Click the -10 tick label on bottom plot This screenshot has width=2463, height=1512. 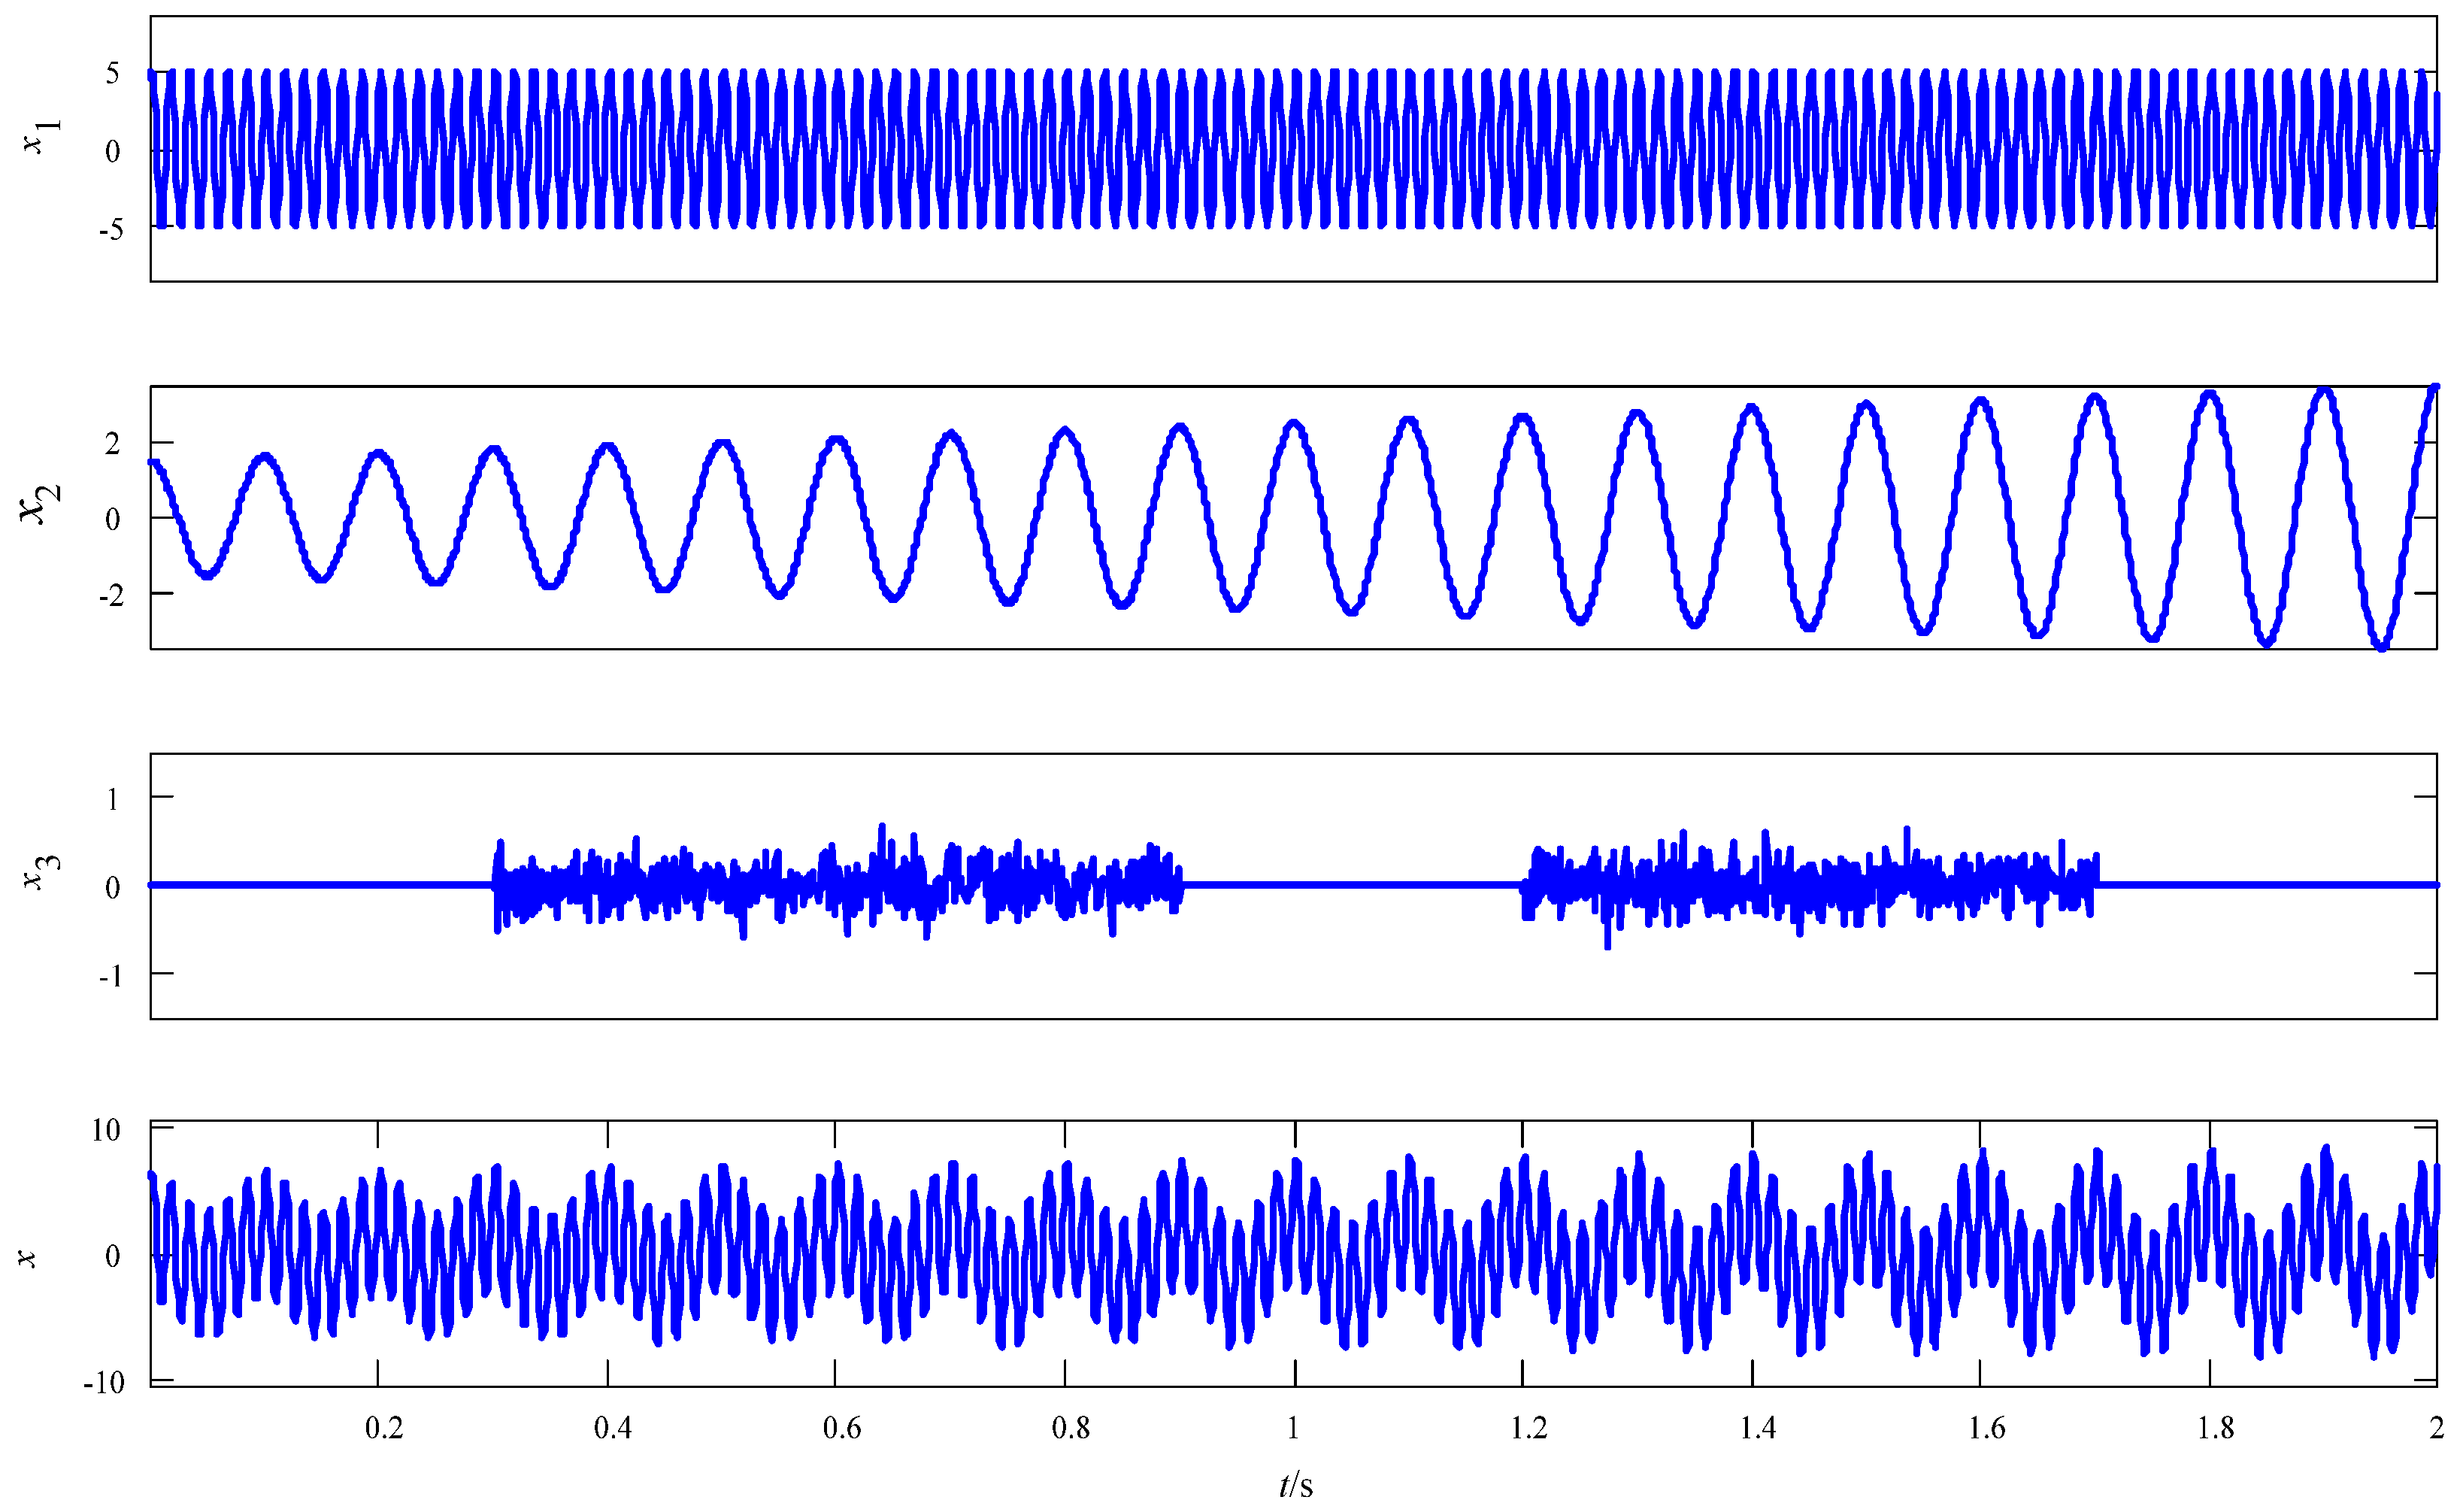click(105, 1383)
